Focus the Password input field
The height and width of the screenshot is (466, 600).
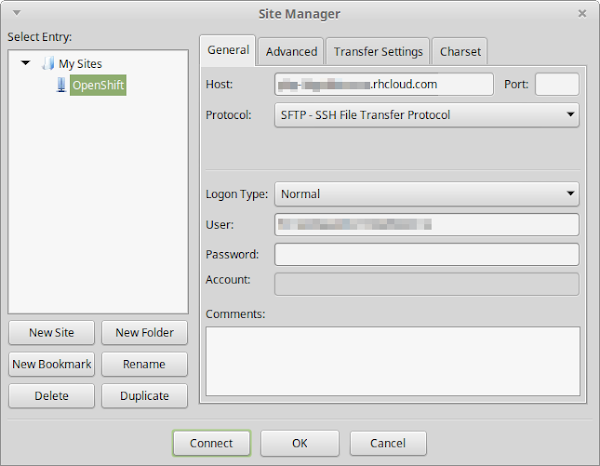427,254
